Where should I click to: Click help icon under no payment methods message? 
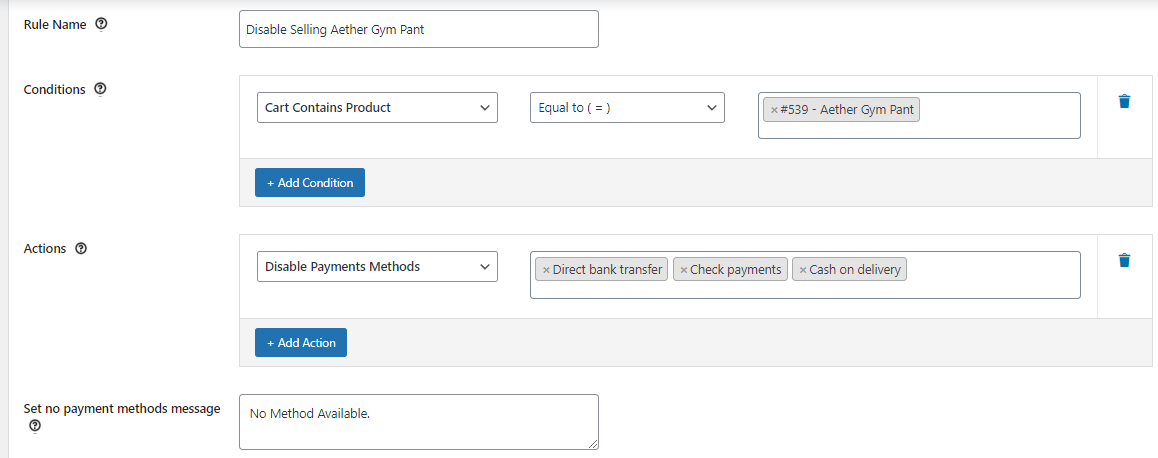coord(35,425)
